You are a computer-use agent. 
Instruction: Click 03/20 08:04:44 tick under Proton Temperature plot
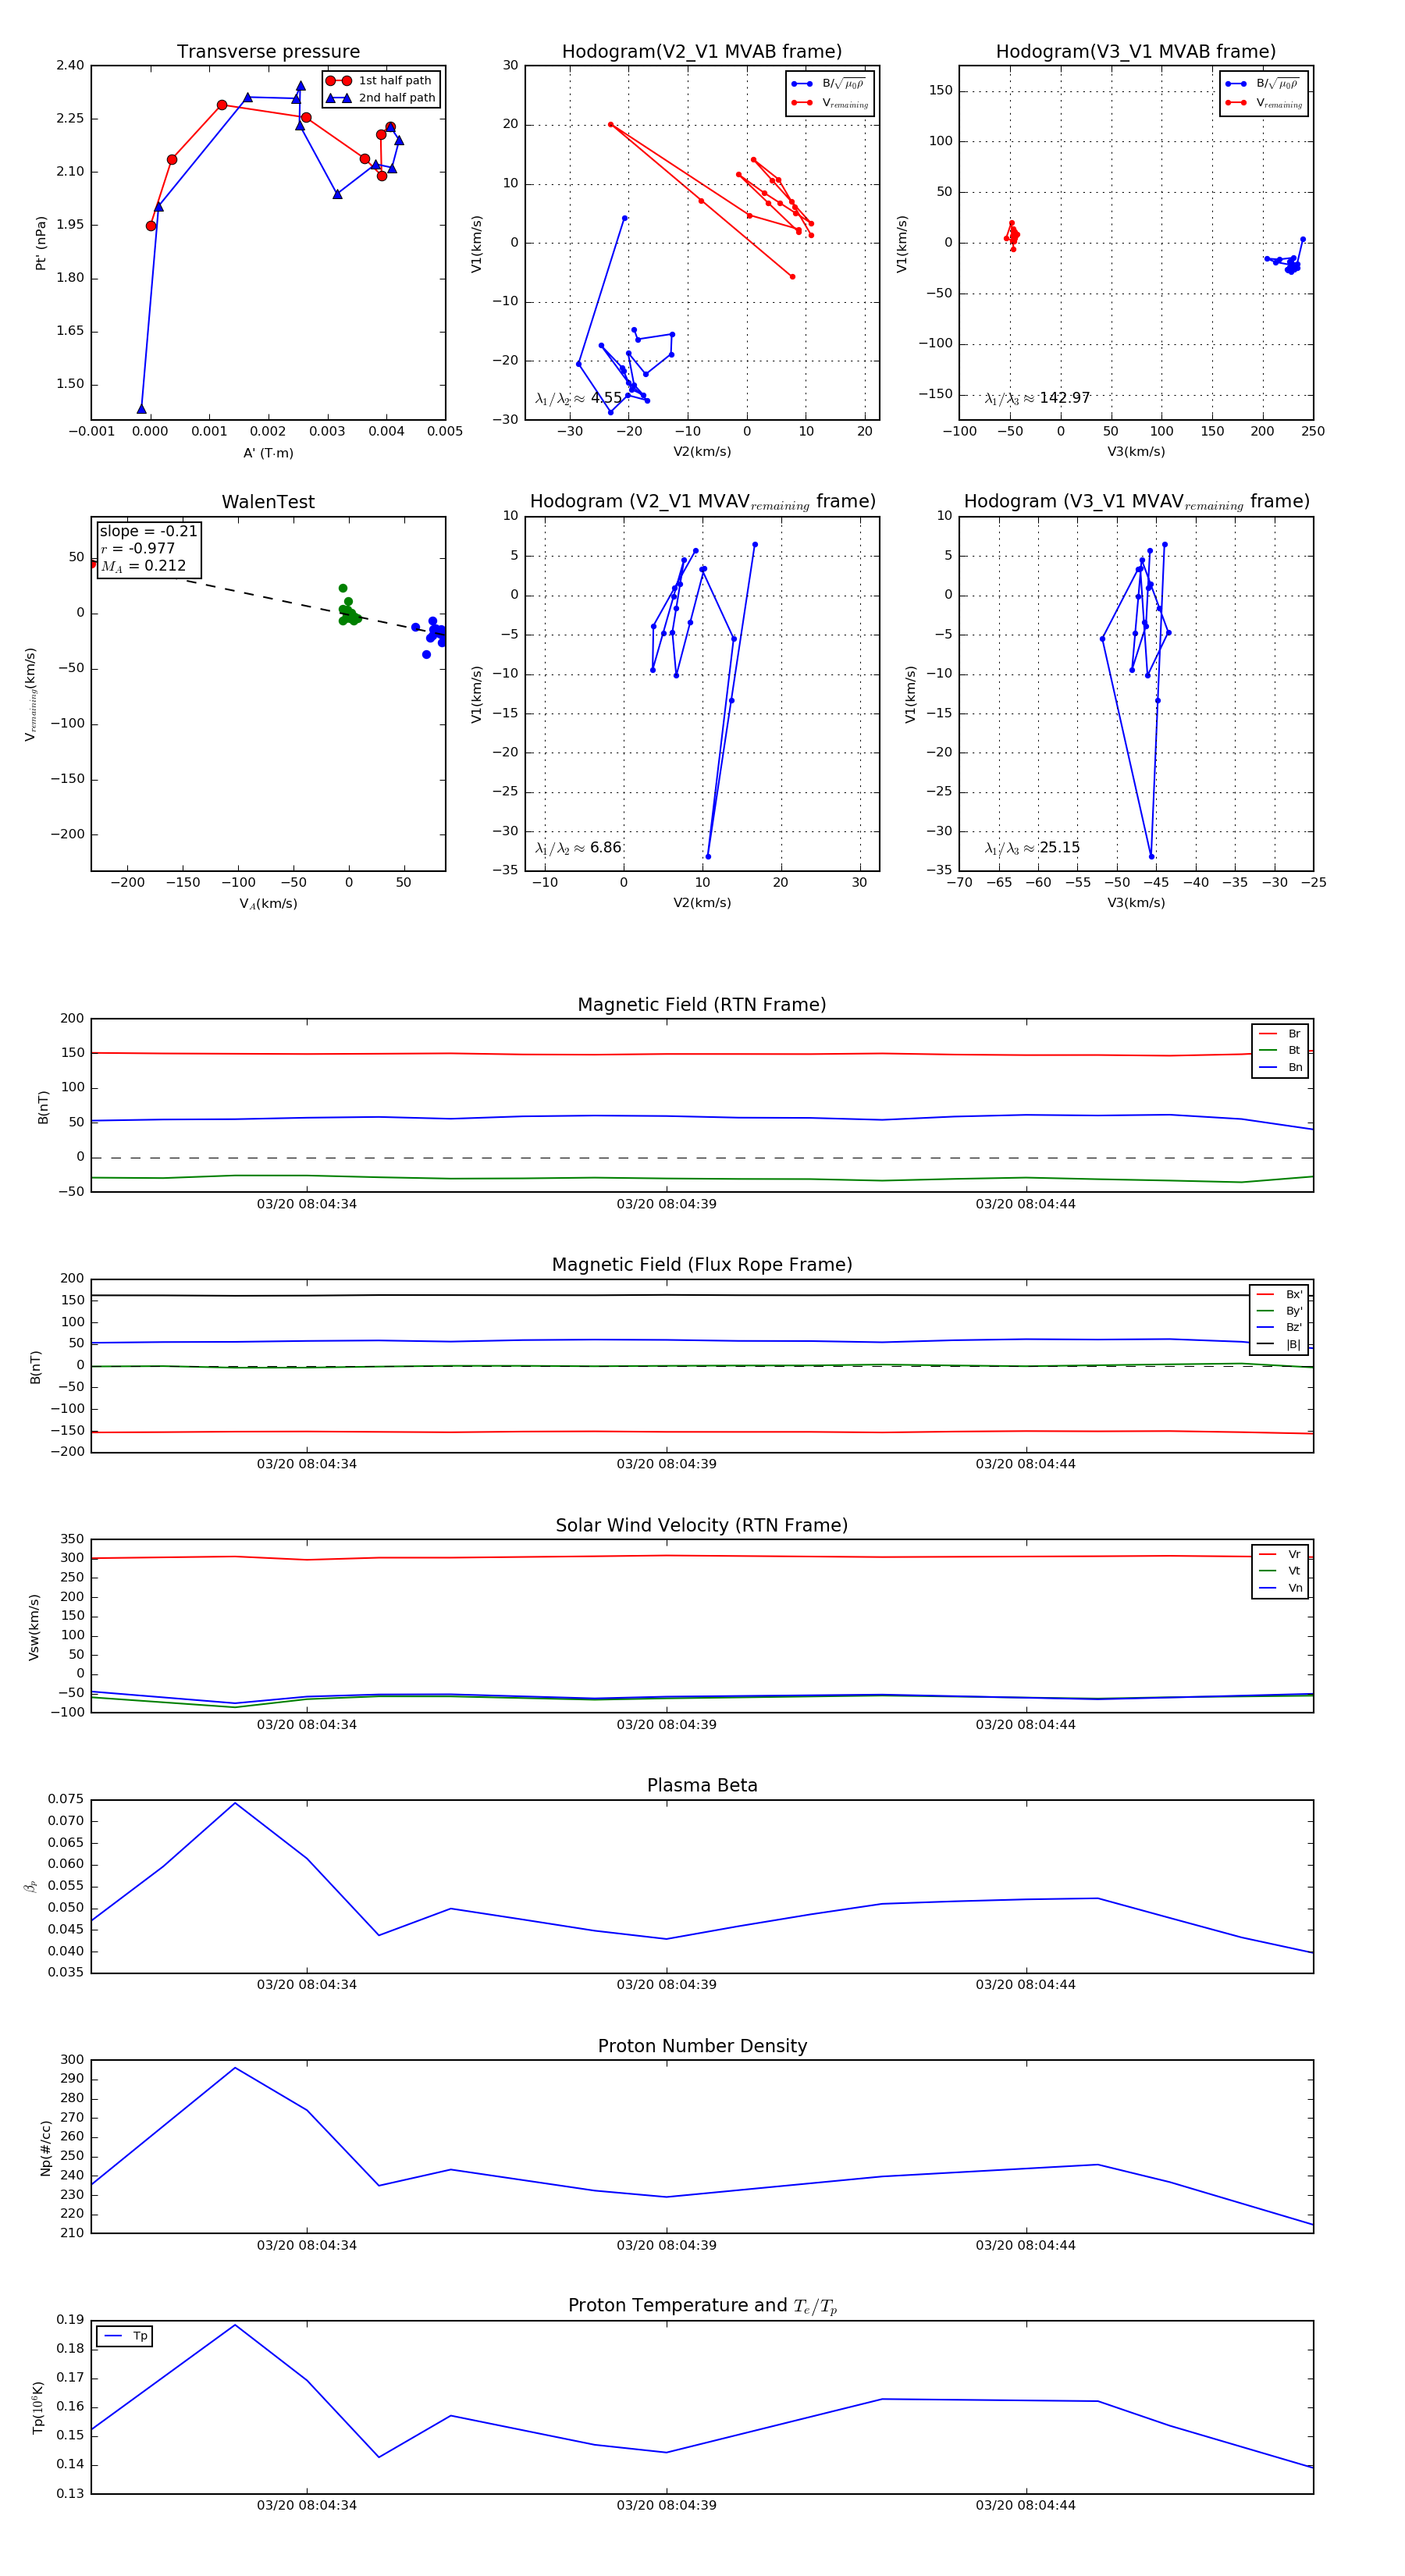1026,2505
